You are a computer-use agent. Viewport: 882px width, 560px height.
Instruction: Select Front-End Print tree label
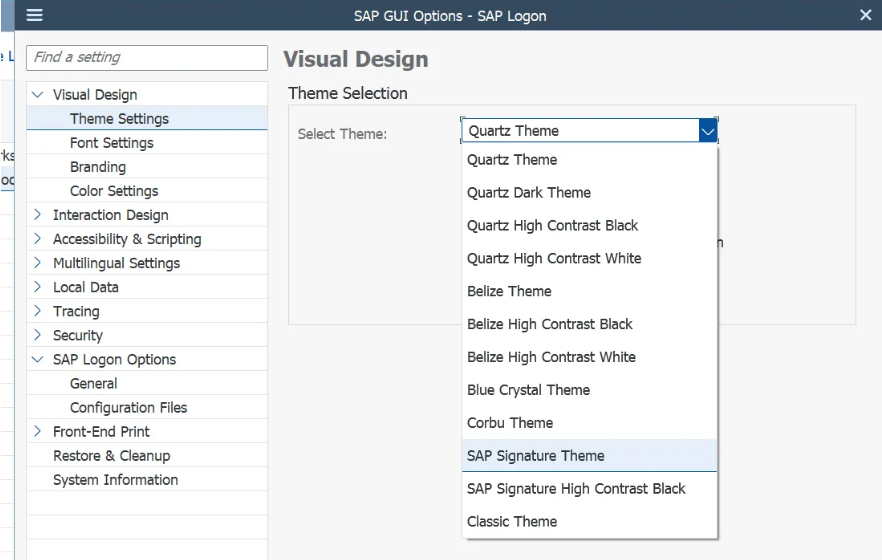coord(101,431)
